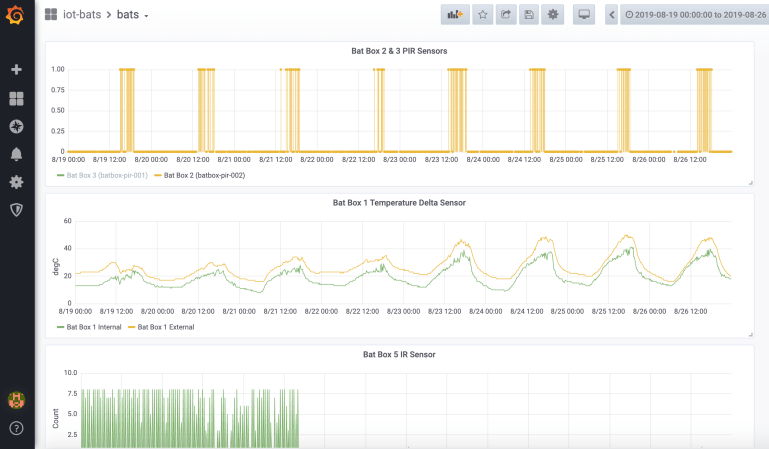Open the Configuration gear menu in sidebar

(16, 182)
